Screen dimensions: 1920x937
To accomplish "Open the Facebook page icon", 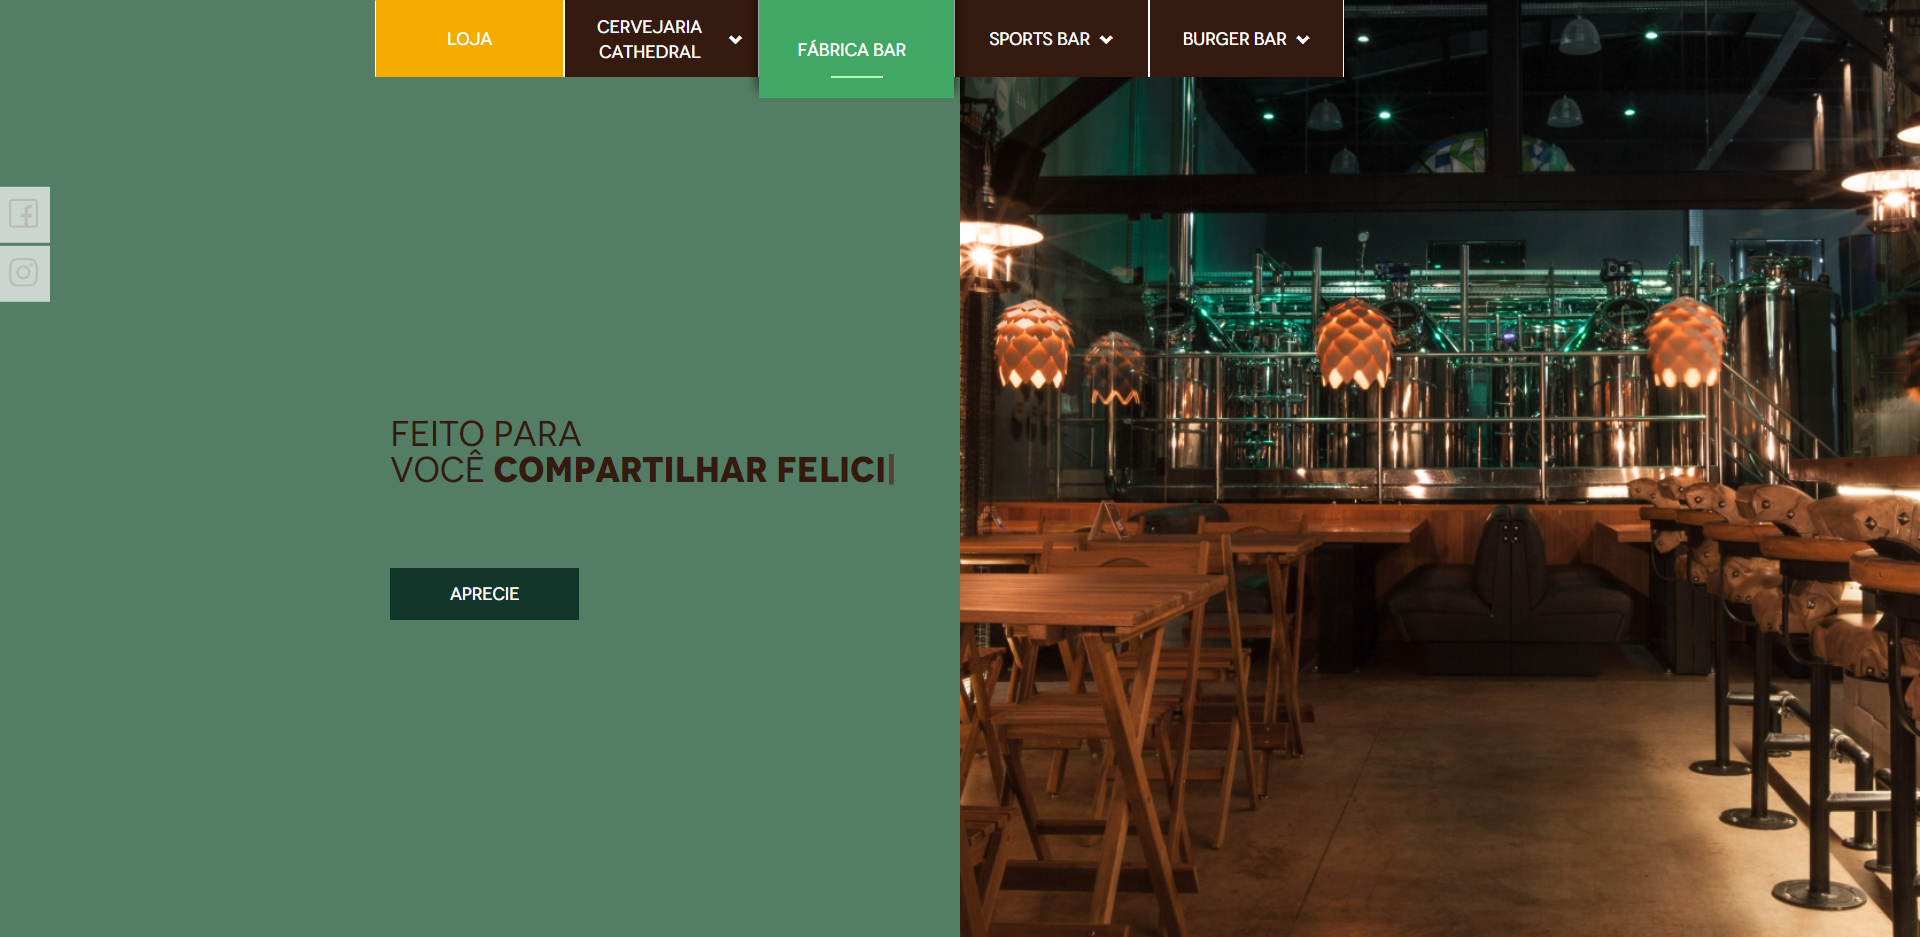I will (24, 214).
